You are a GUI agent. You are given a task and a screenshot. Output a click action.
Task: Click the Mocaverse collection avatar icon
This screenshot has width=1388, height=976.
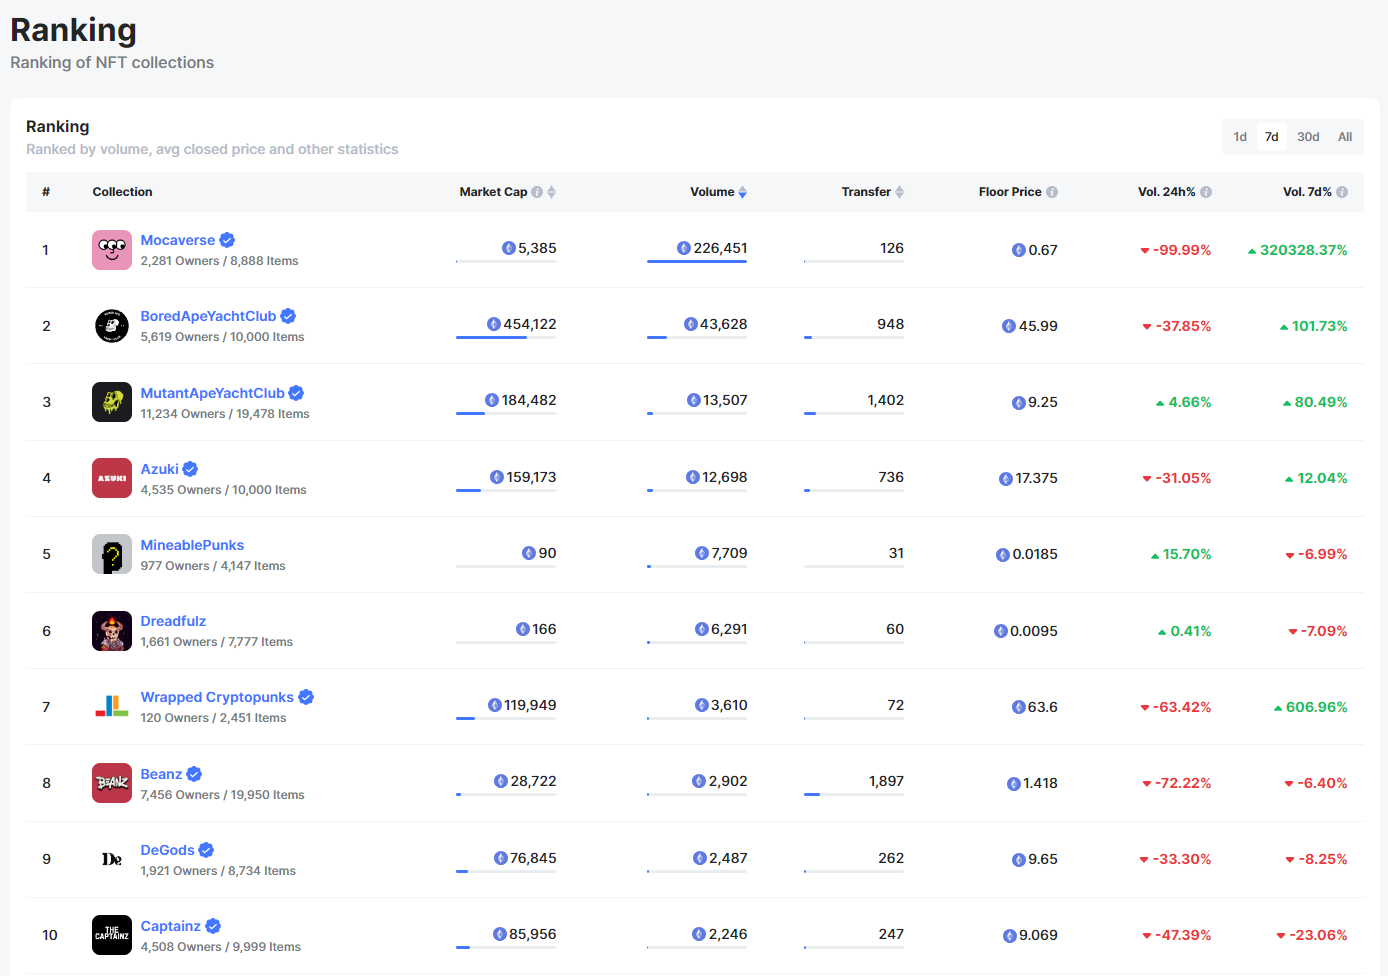(x=111, y=250)
